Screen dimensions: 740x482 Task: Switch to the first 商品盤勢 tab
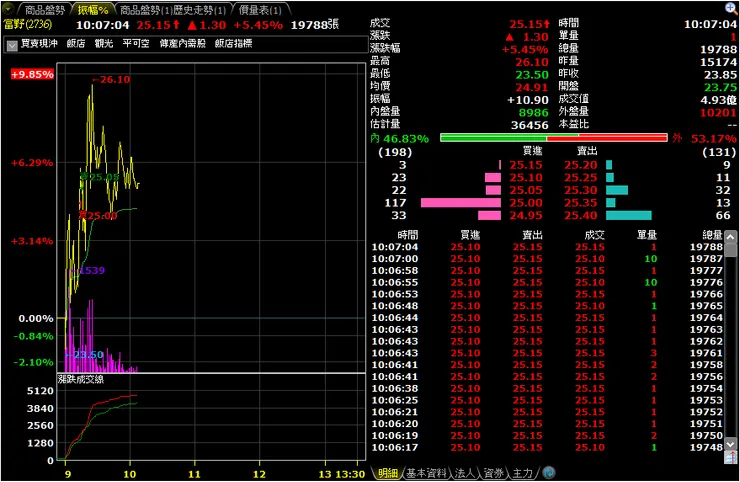[44, 10]
